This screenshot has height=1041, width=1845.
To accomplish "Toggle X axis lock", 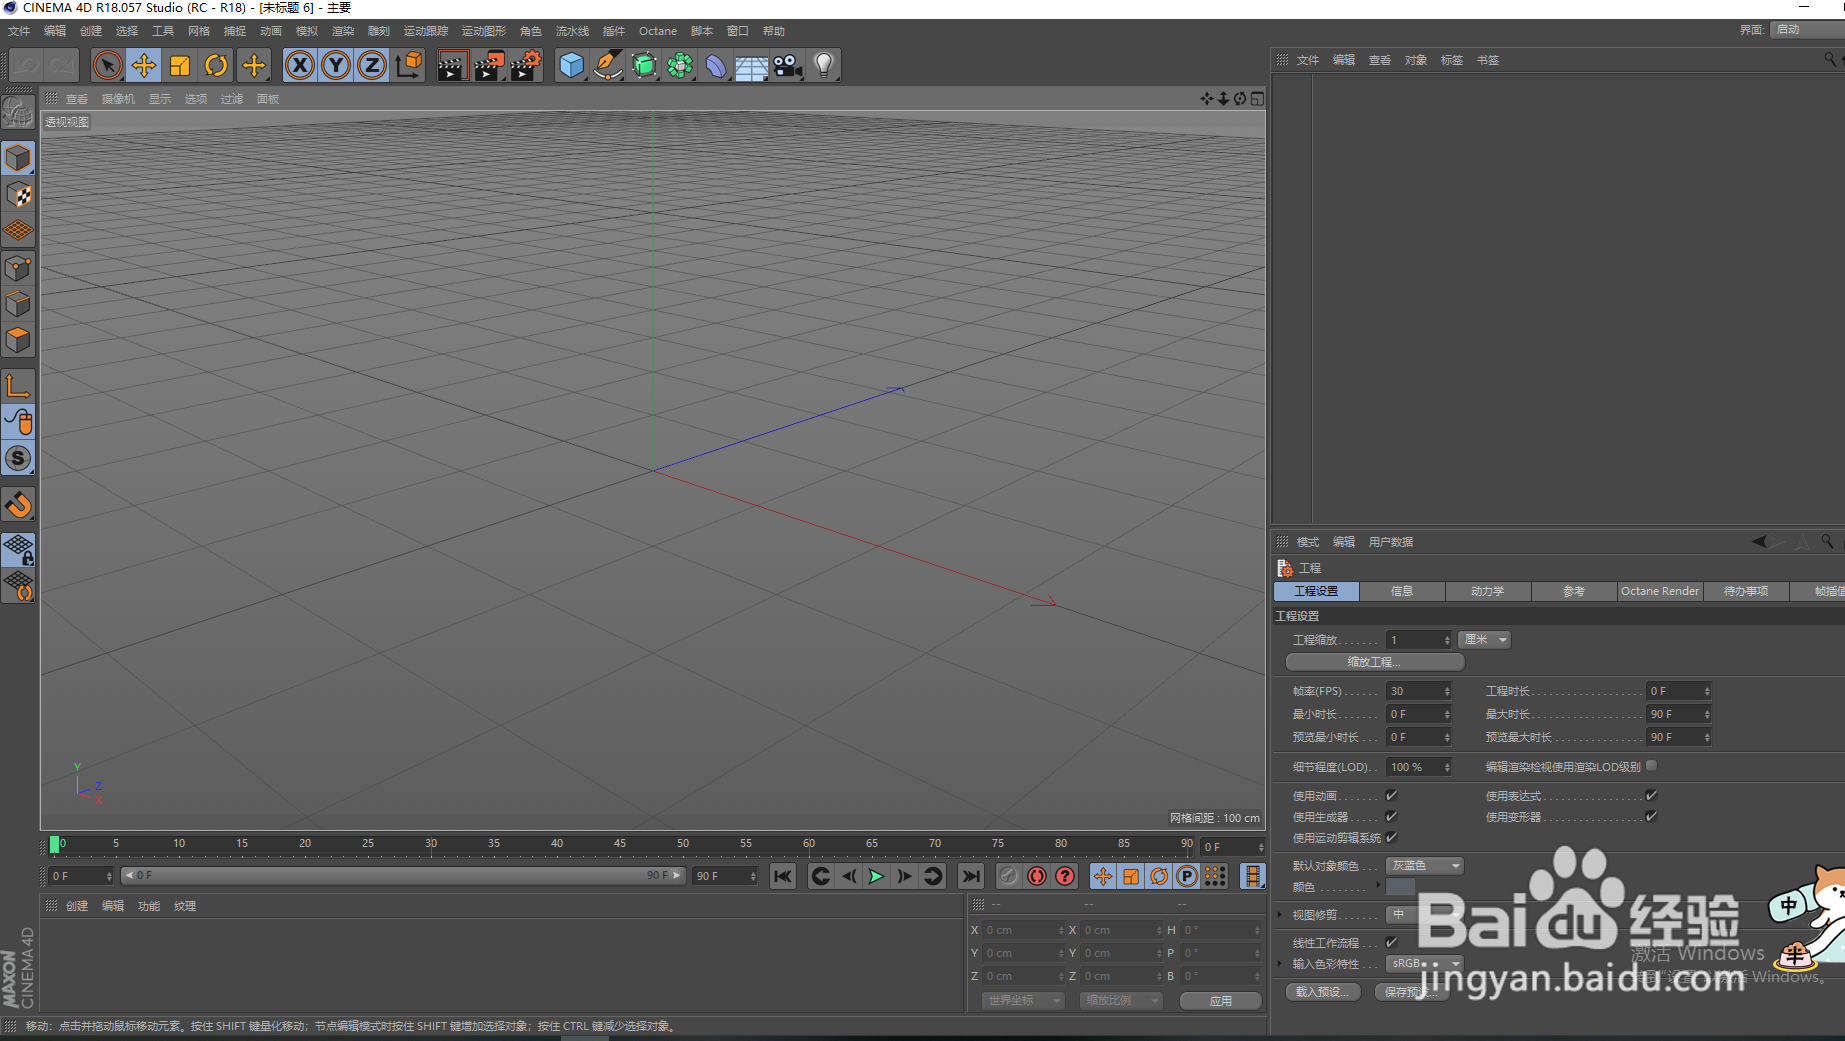I will 299,66.
